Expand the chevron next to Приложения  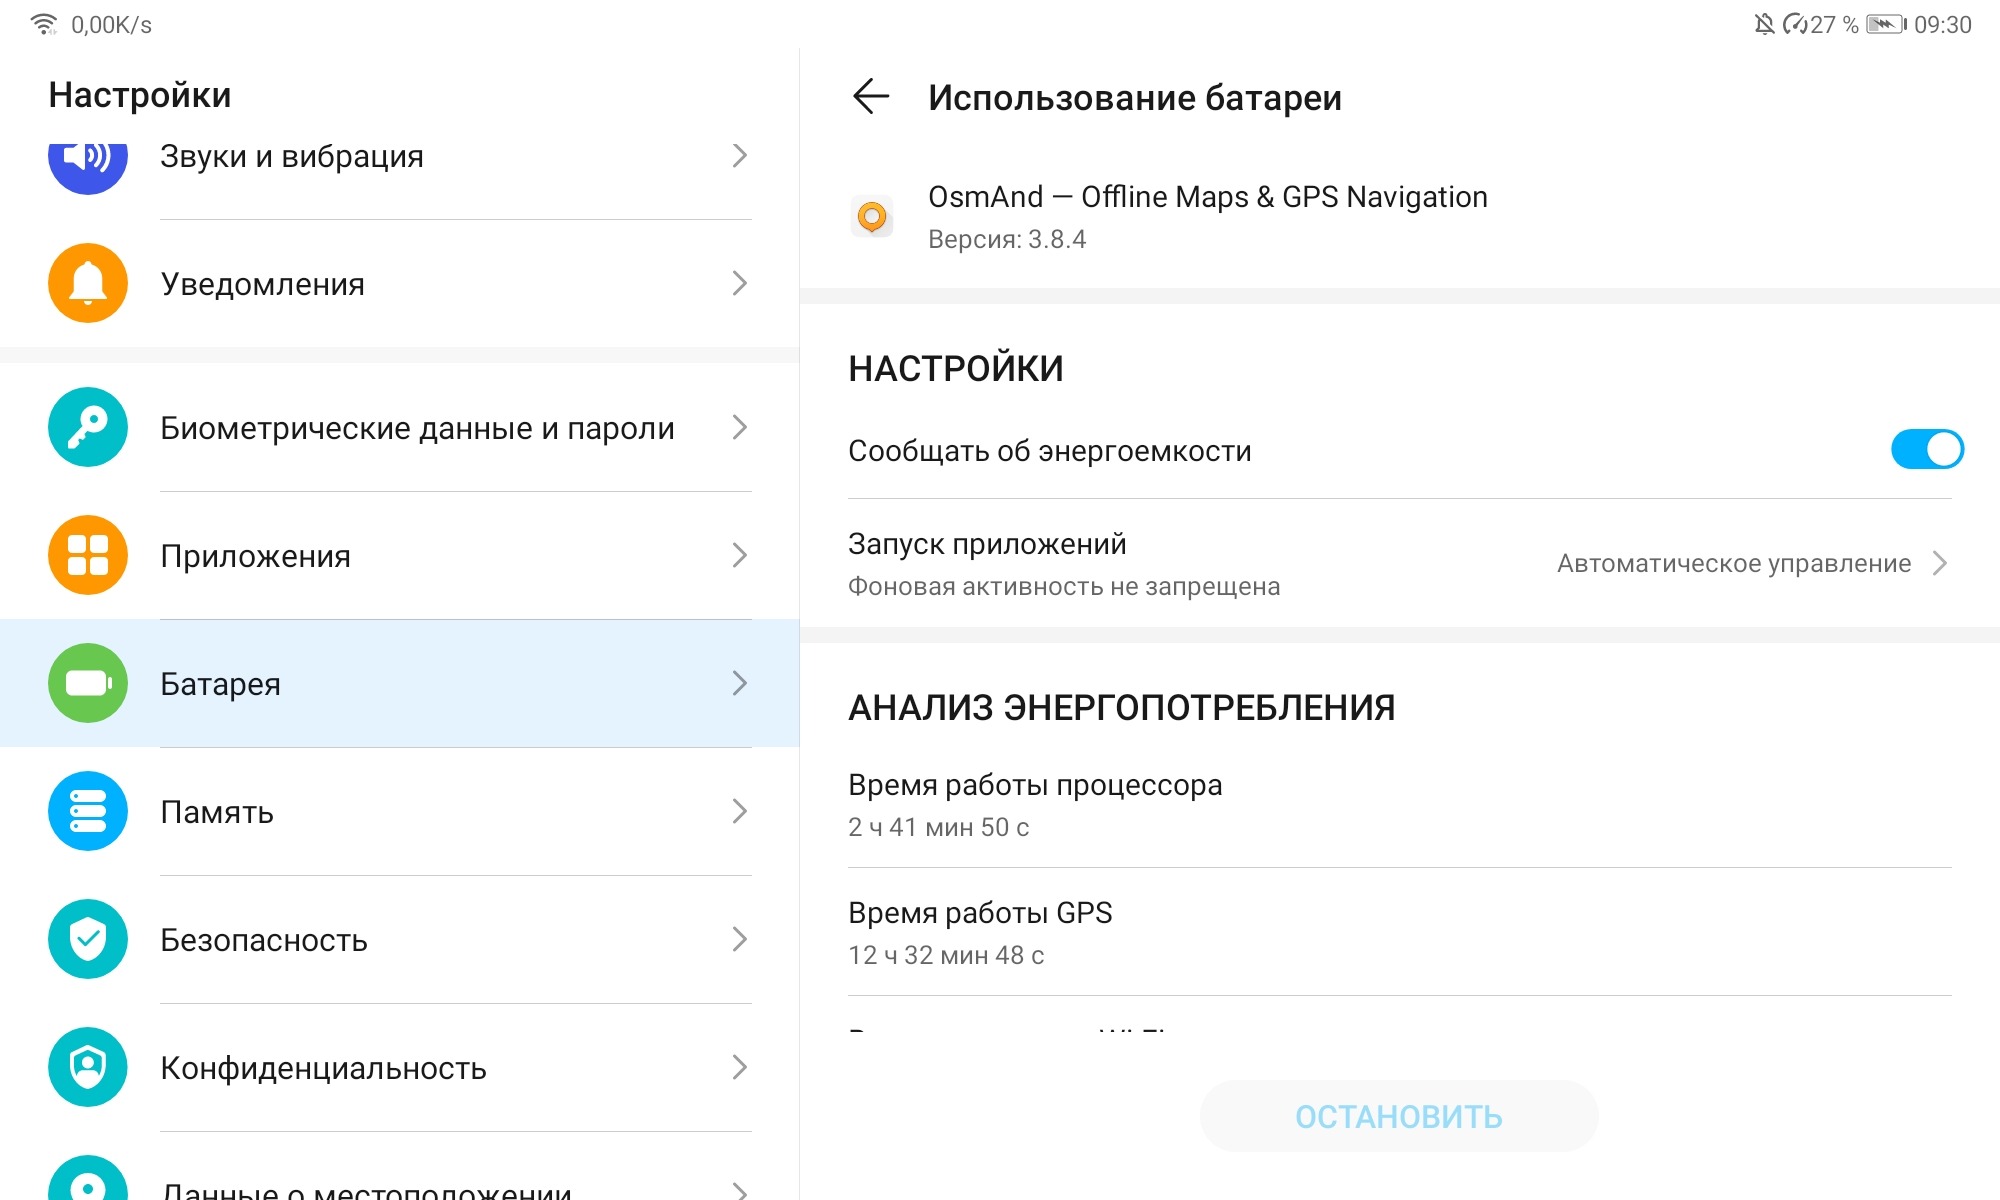click(x=739, y=555)
